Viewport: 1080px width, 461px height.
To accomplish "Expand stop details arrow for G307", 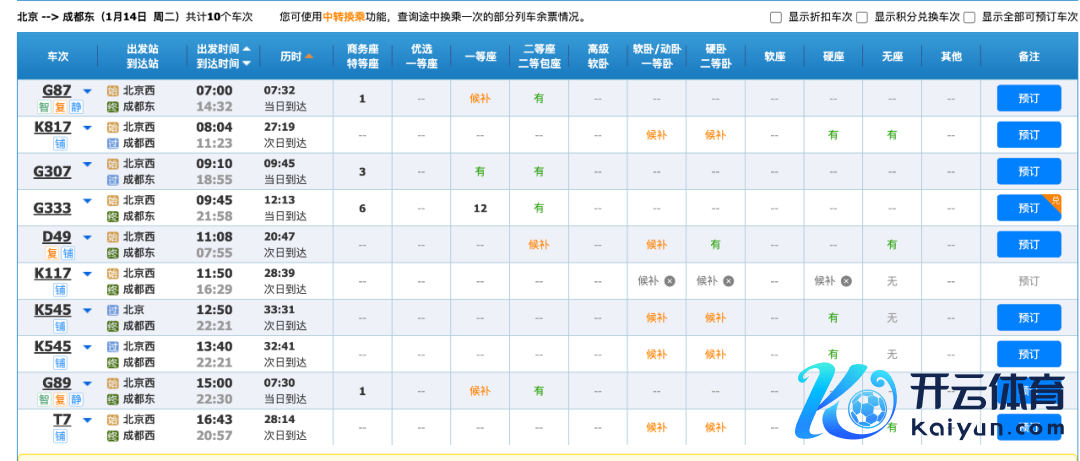I will (x=87, y=164).
